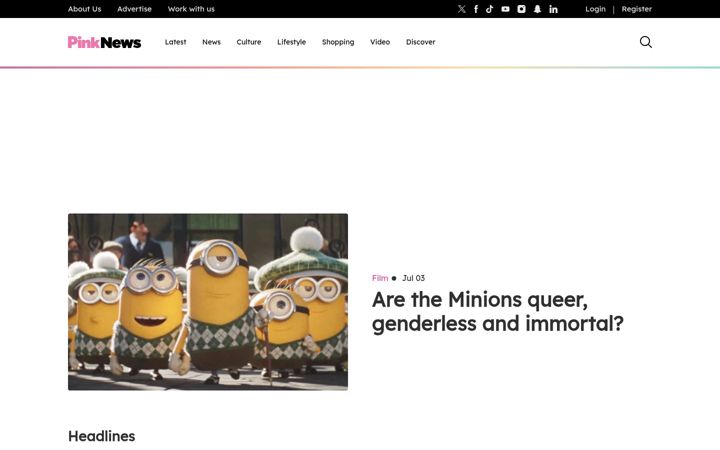Open the search magnifier icon
The image size is (720, 450).
pos(646,42)
